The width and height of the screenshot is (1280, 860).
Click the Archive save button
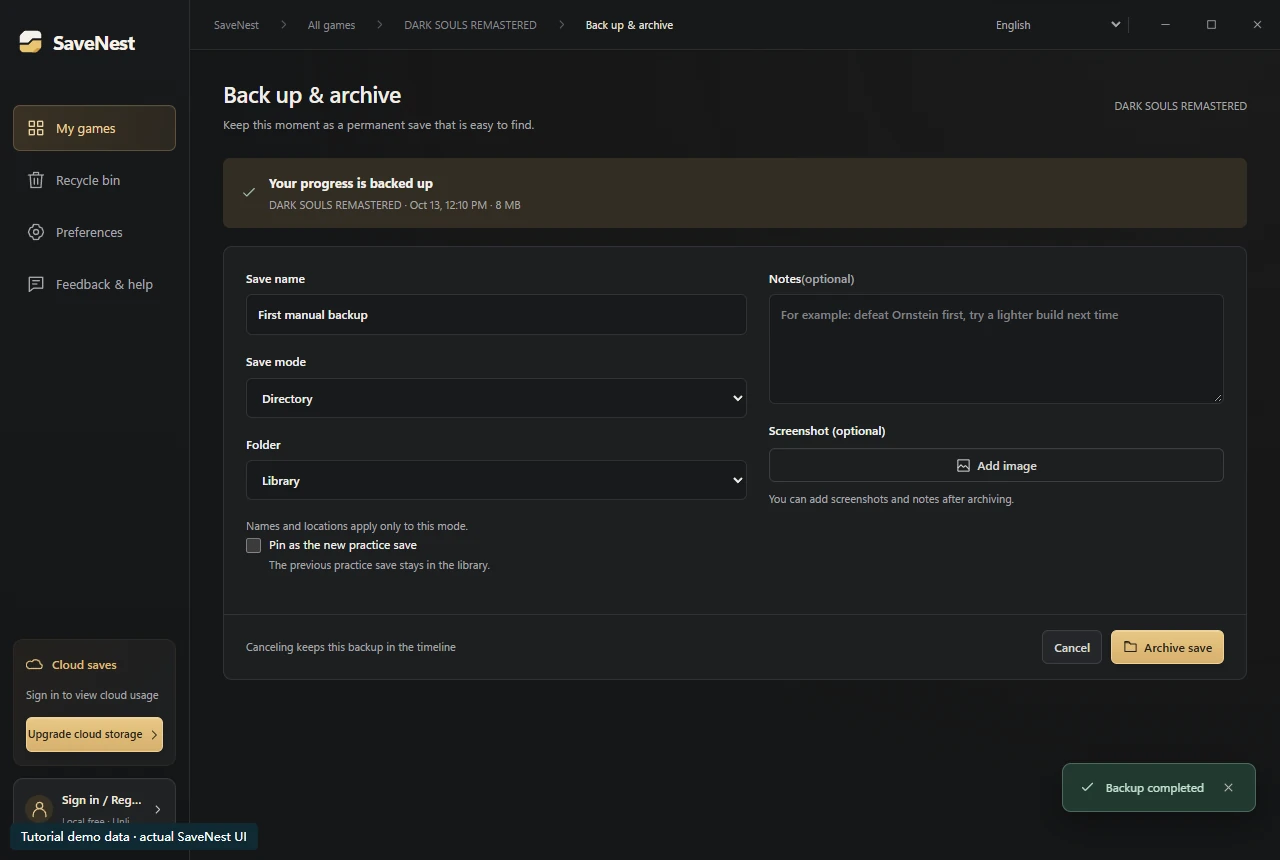[1167, 647]
